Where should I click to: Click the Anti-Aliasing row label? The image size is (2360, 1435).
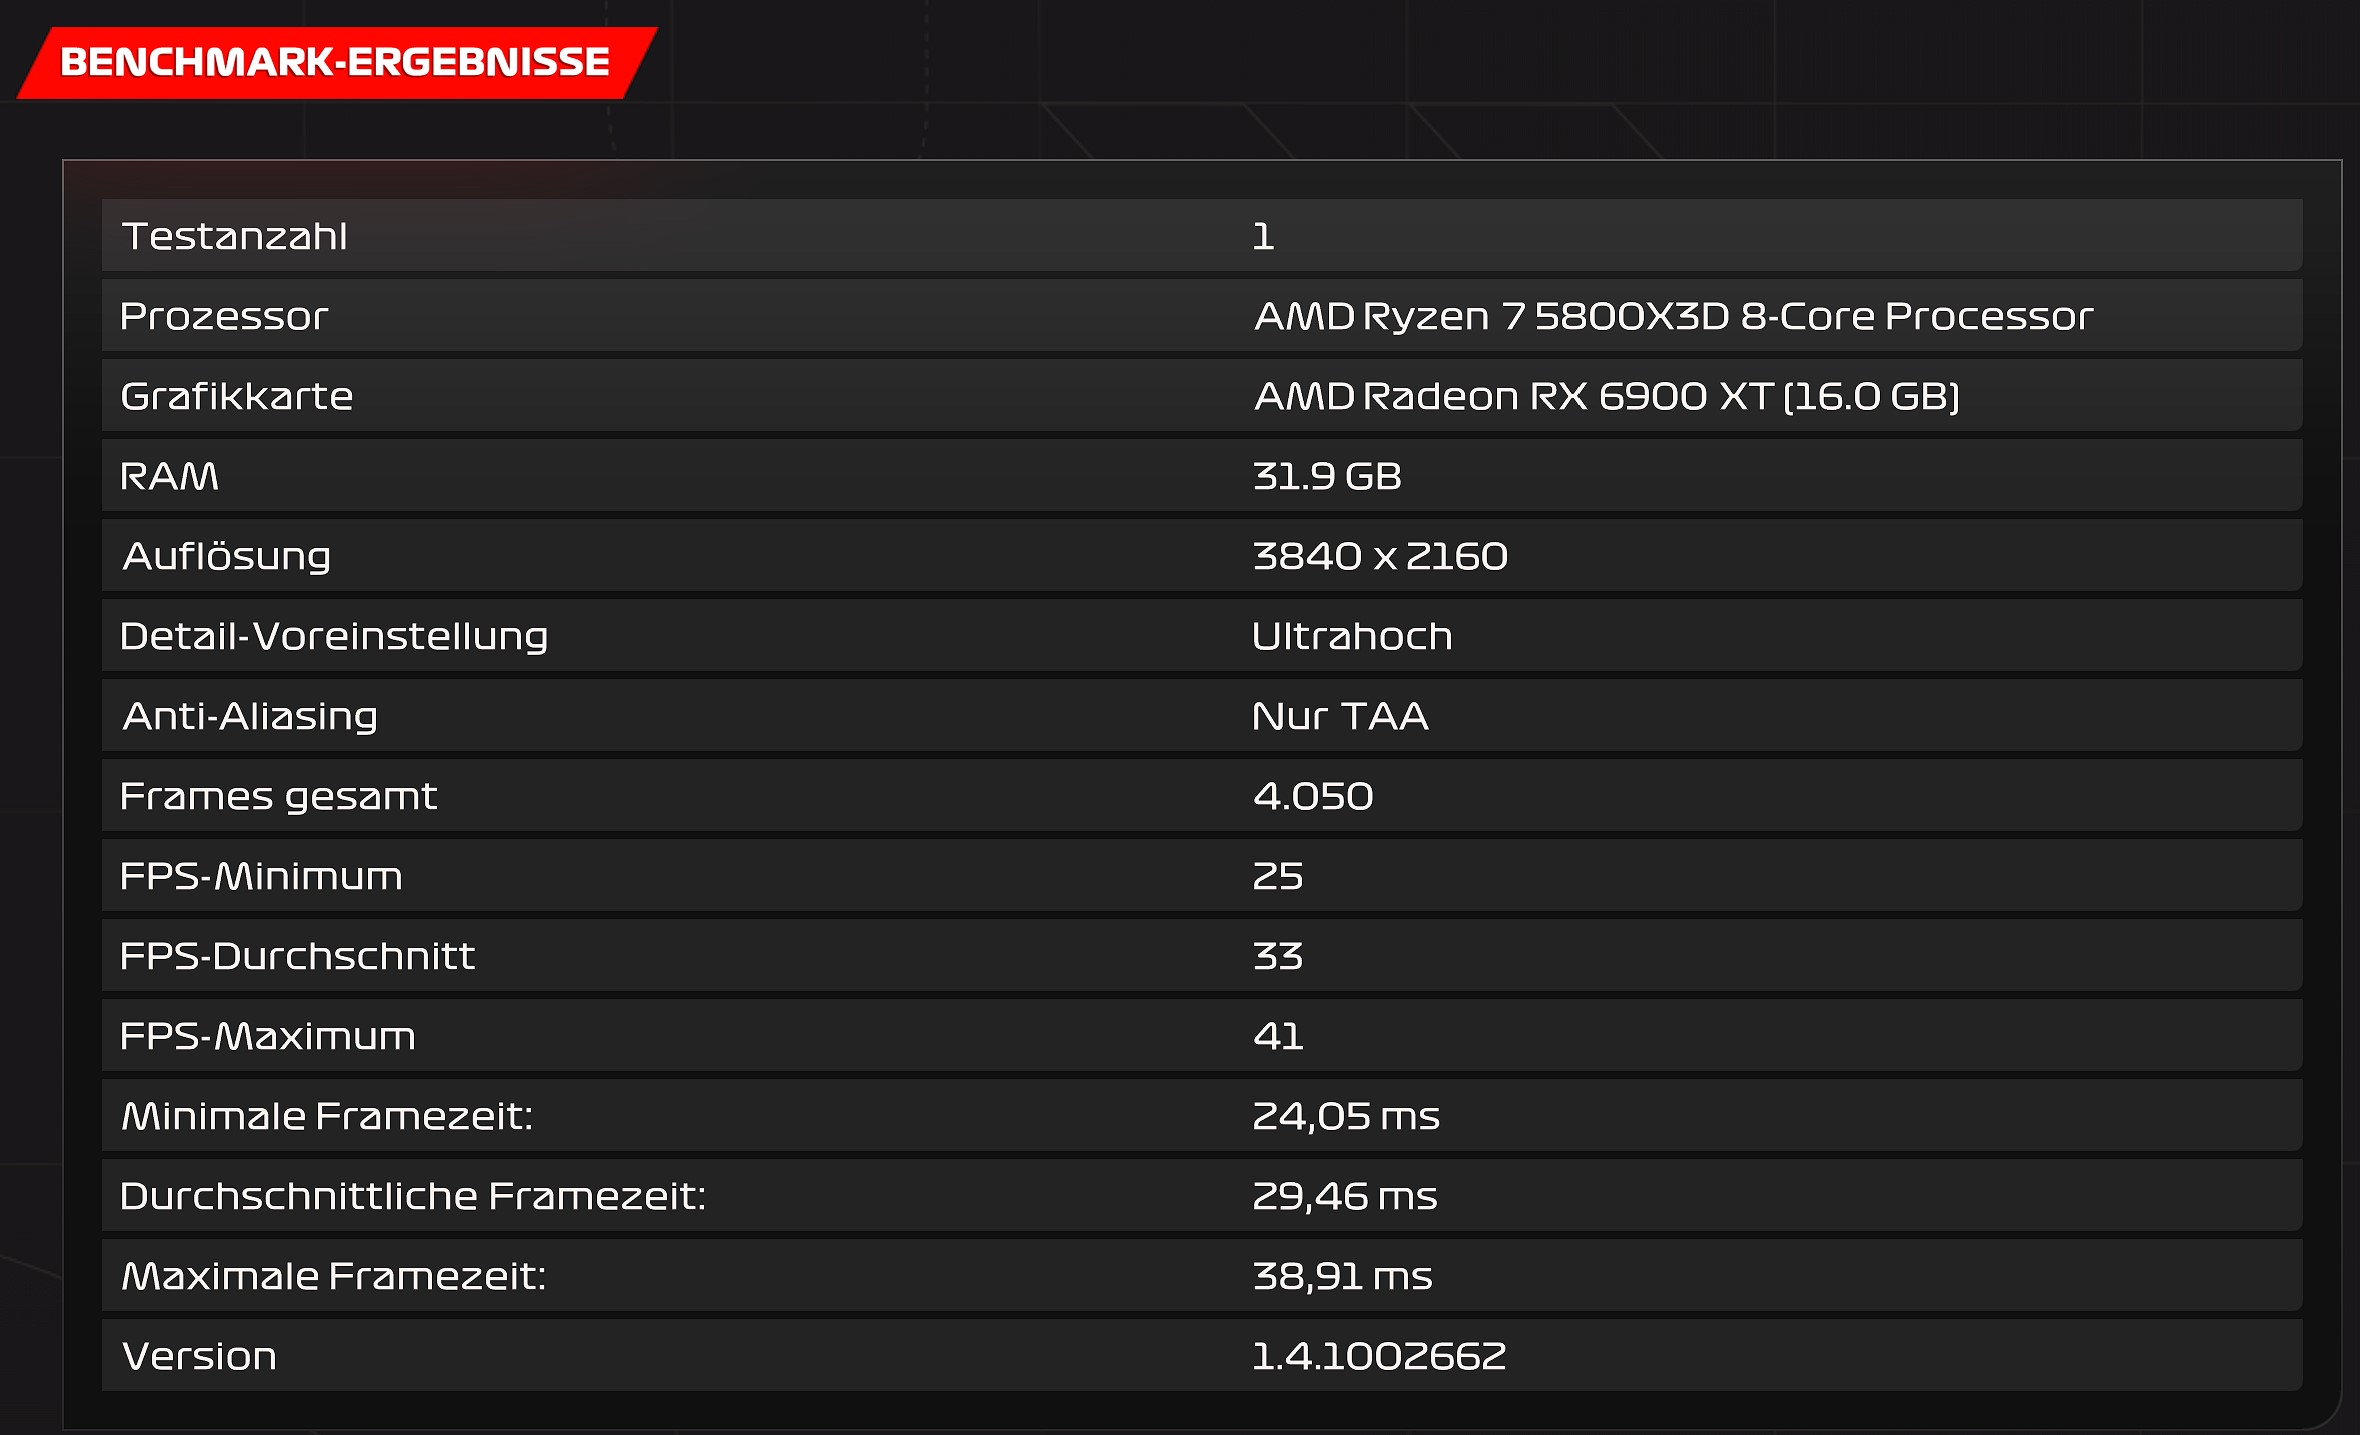pos(249,717)
